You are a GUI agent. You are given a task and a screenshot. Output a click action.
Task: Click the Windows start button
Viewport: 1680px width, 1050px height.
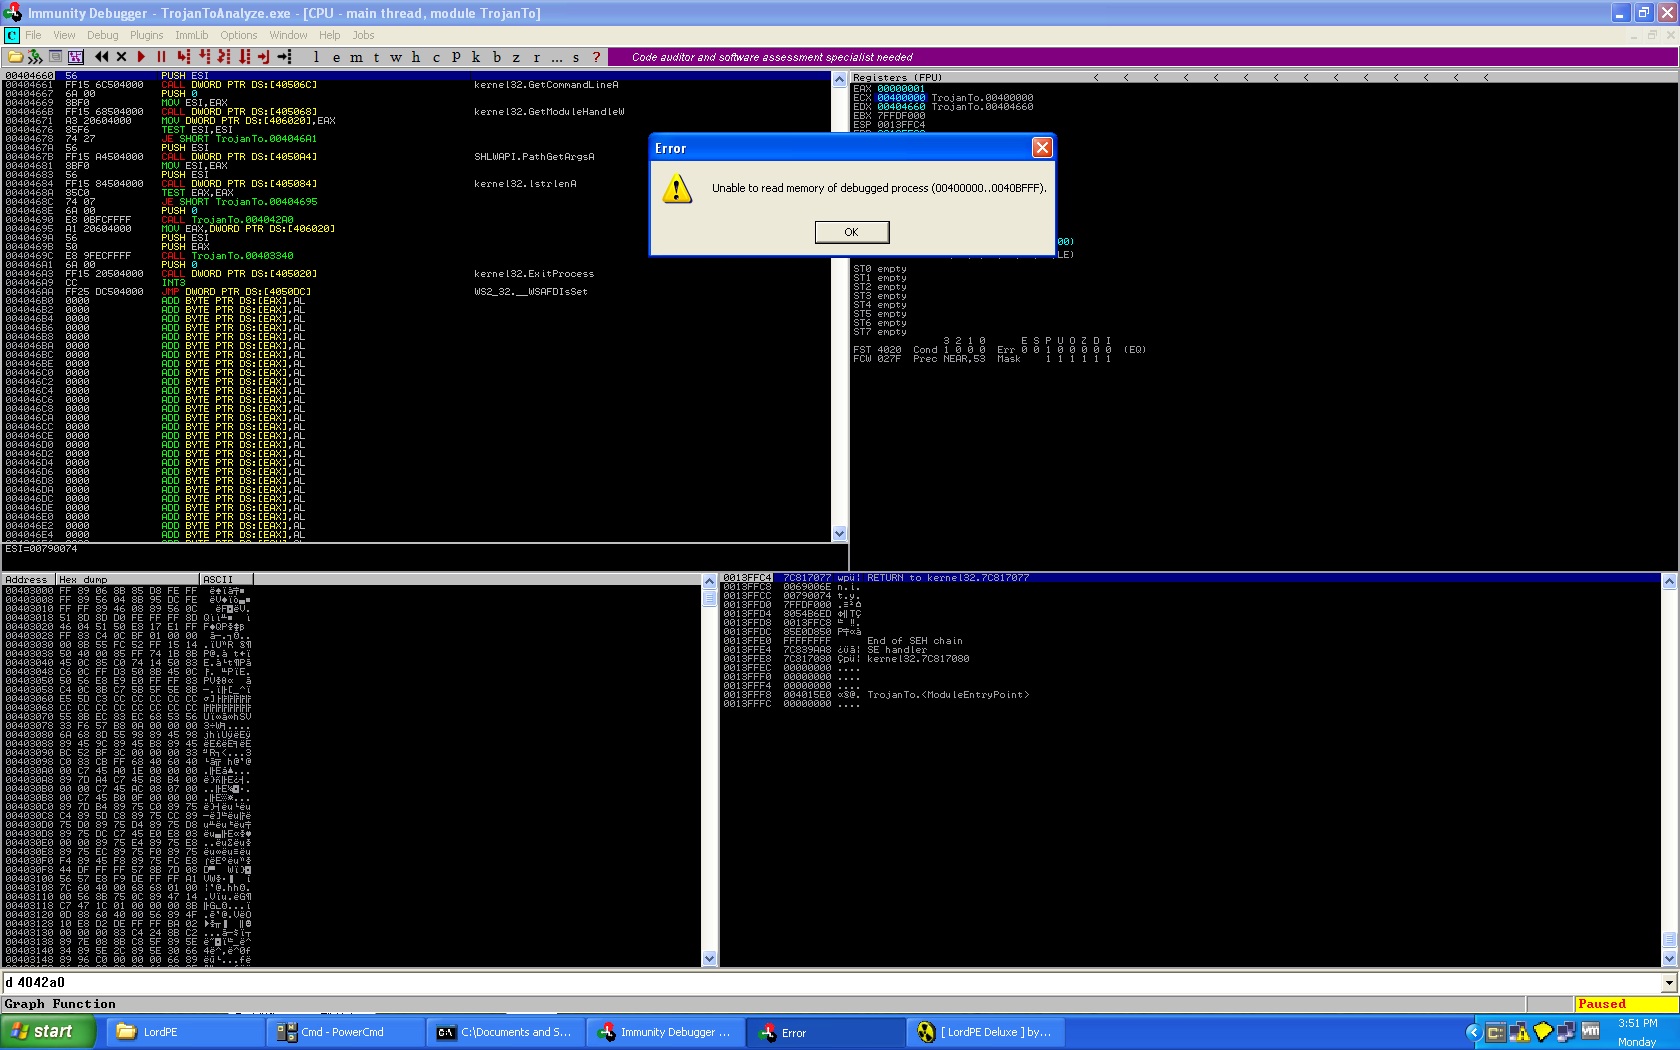click(48, 1032)
